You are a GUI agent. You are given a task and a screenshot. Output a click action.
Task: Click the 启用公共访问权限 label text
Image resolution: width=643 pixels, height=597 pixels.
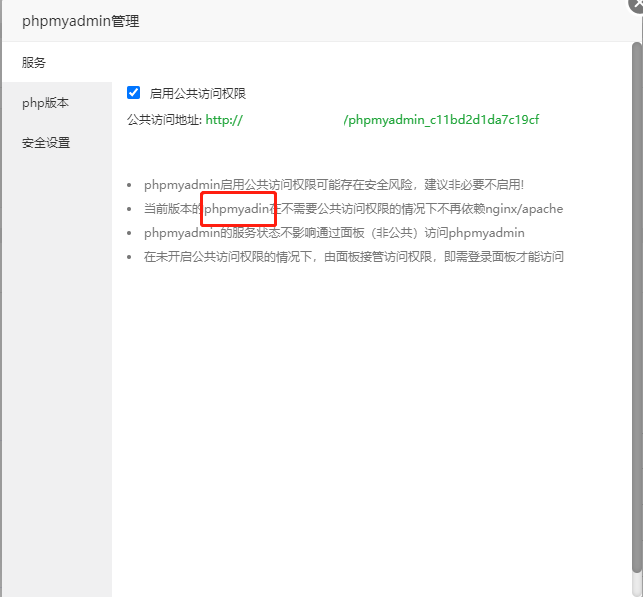click(x=198, y=93)
